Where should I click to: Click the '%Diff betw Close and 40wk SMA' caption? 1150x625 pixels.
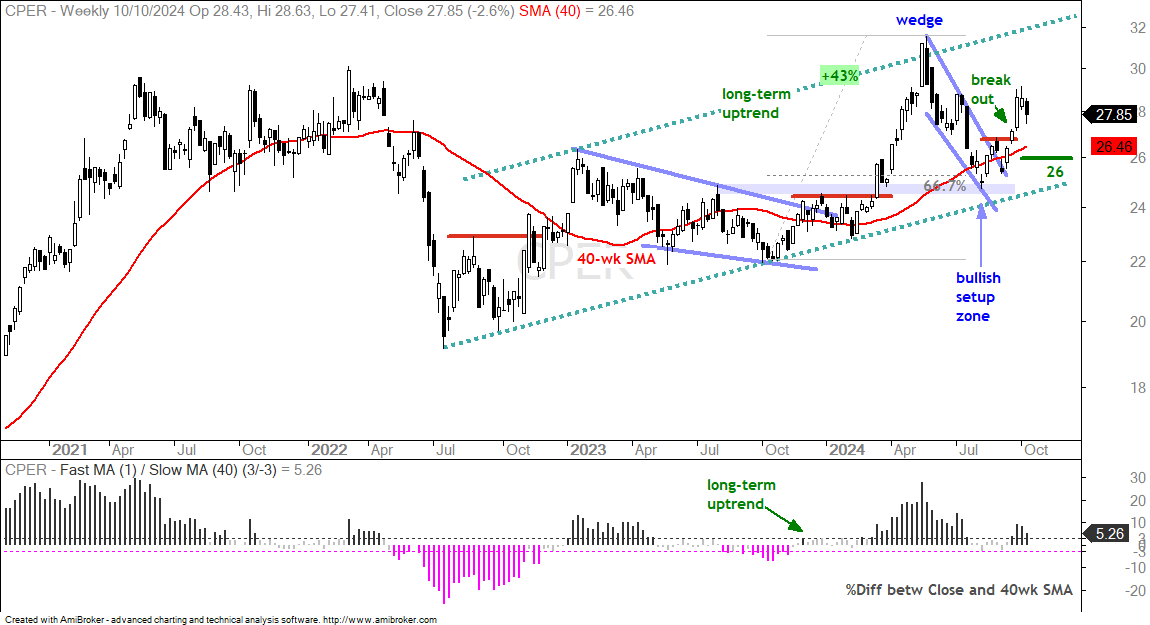[959, 590]
